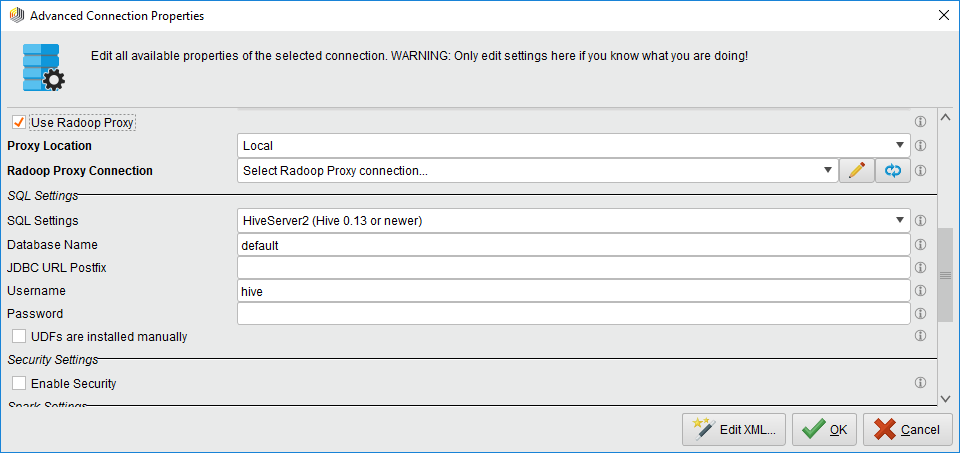This screenshot has height=453, width=960.
Task: Click info icon beside Username field
Action: coord(920,291)
